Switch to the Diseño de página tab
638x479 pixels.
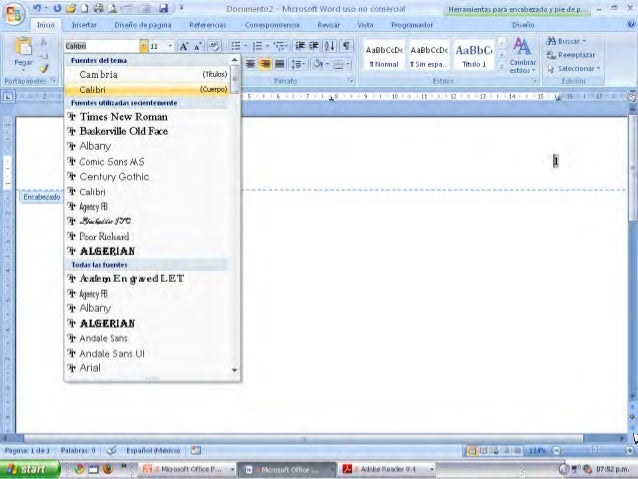click(143, 25)
